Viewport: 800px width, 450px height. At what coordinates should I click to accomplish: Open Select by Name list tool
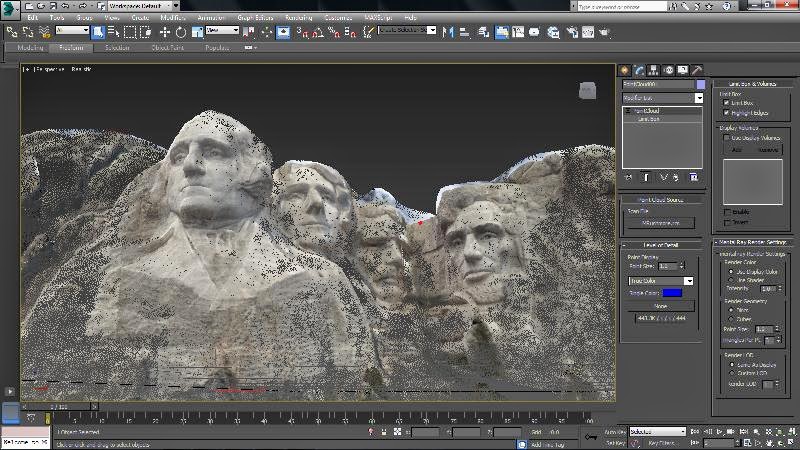(113, 32)
